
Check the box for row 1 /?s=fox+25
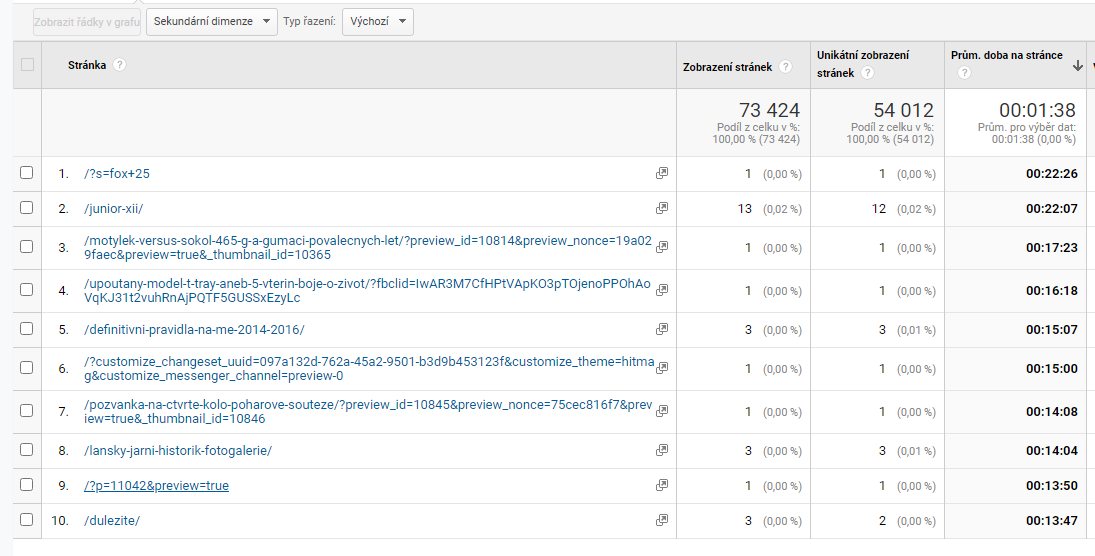(x=27, y=173)
